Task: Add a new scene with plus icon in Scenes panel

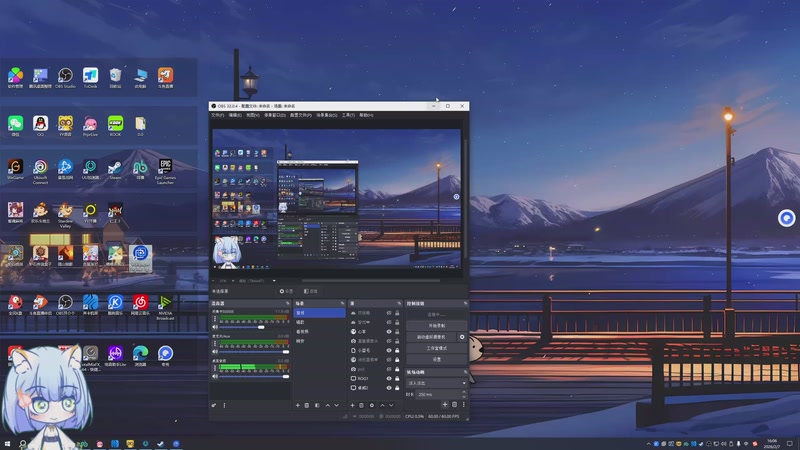Action: pos(298,405)
